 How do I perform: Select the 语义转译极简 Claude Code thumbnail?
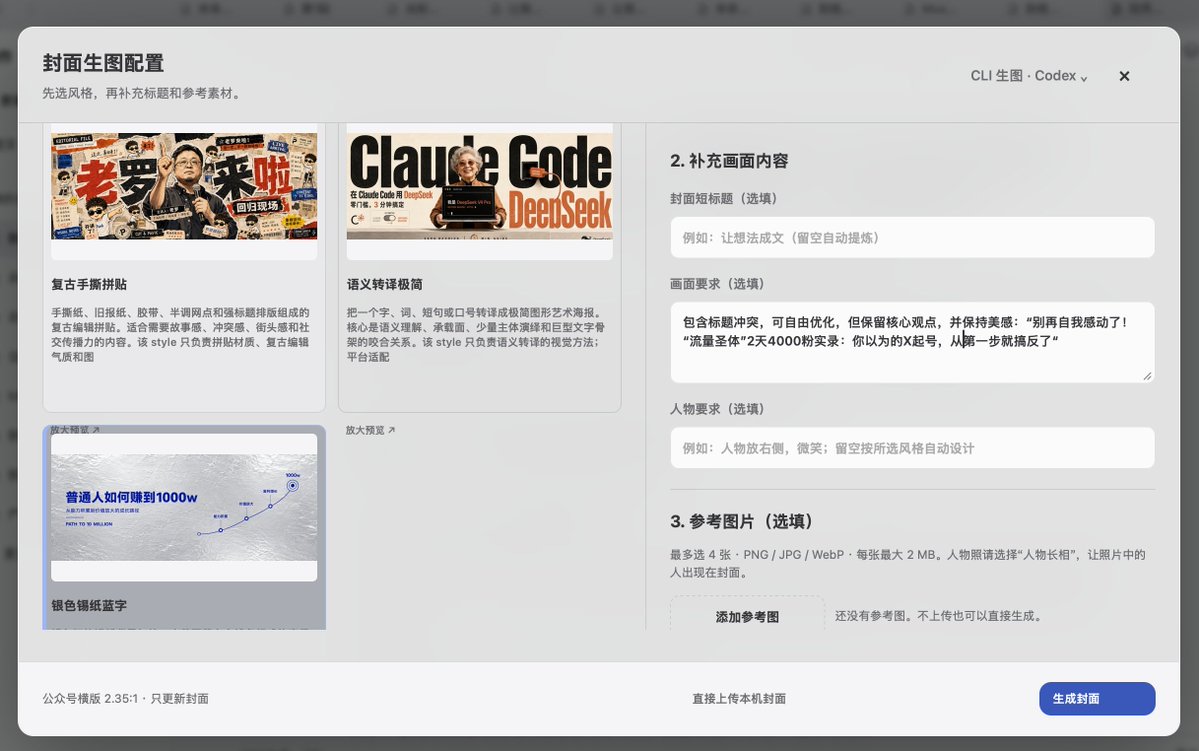pos(479,187)
